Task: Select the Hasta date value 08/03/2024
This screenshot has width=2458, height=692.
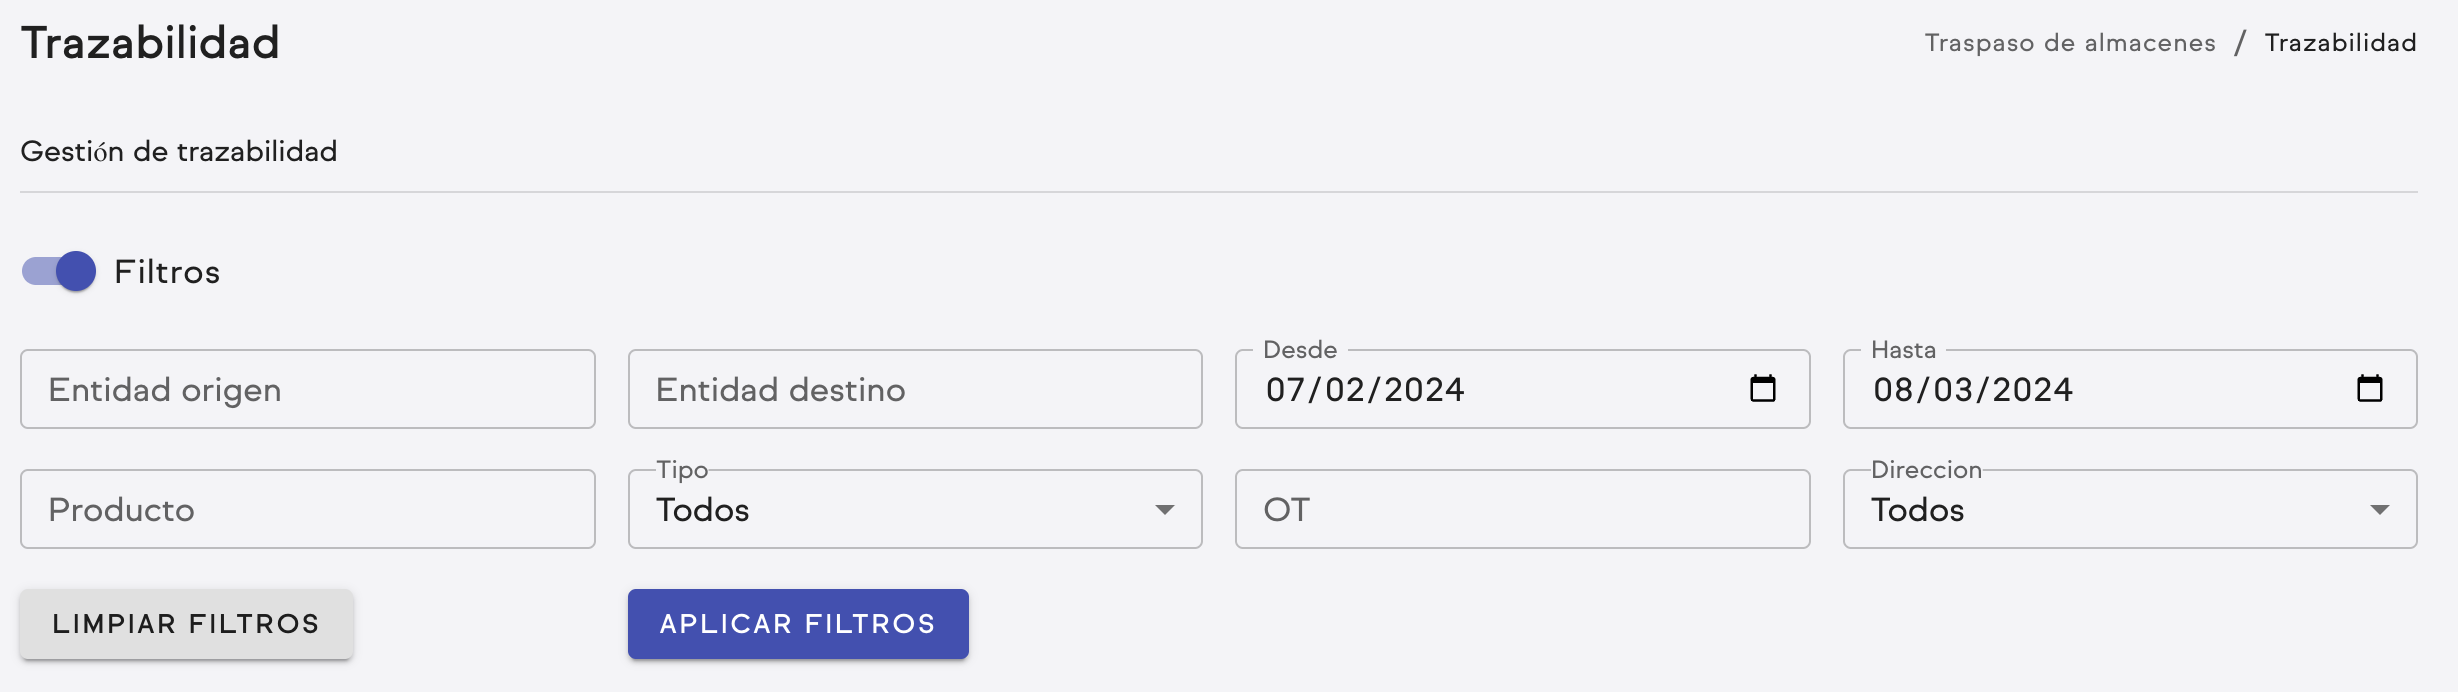Action: (1973, 390)
